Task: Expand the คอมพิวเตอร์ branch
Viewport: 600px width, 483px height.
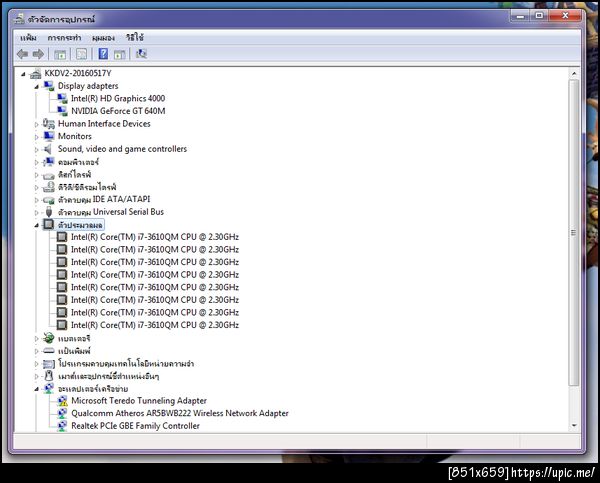Action: click(37, 162)
